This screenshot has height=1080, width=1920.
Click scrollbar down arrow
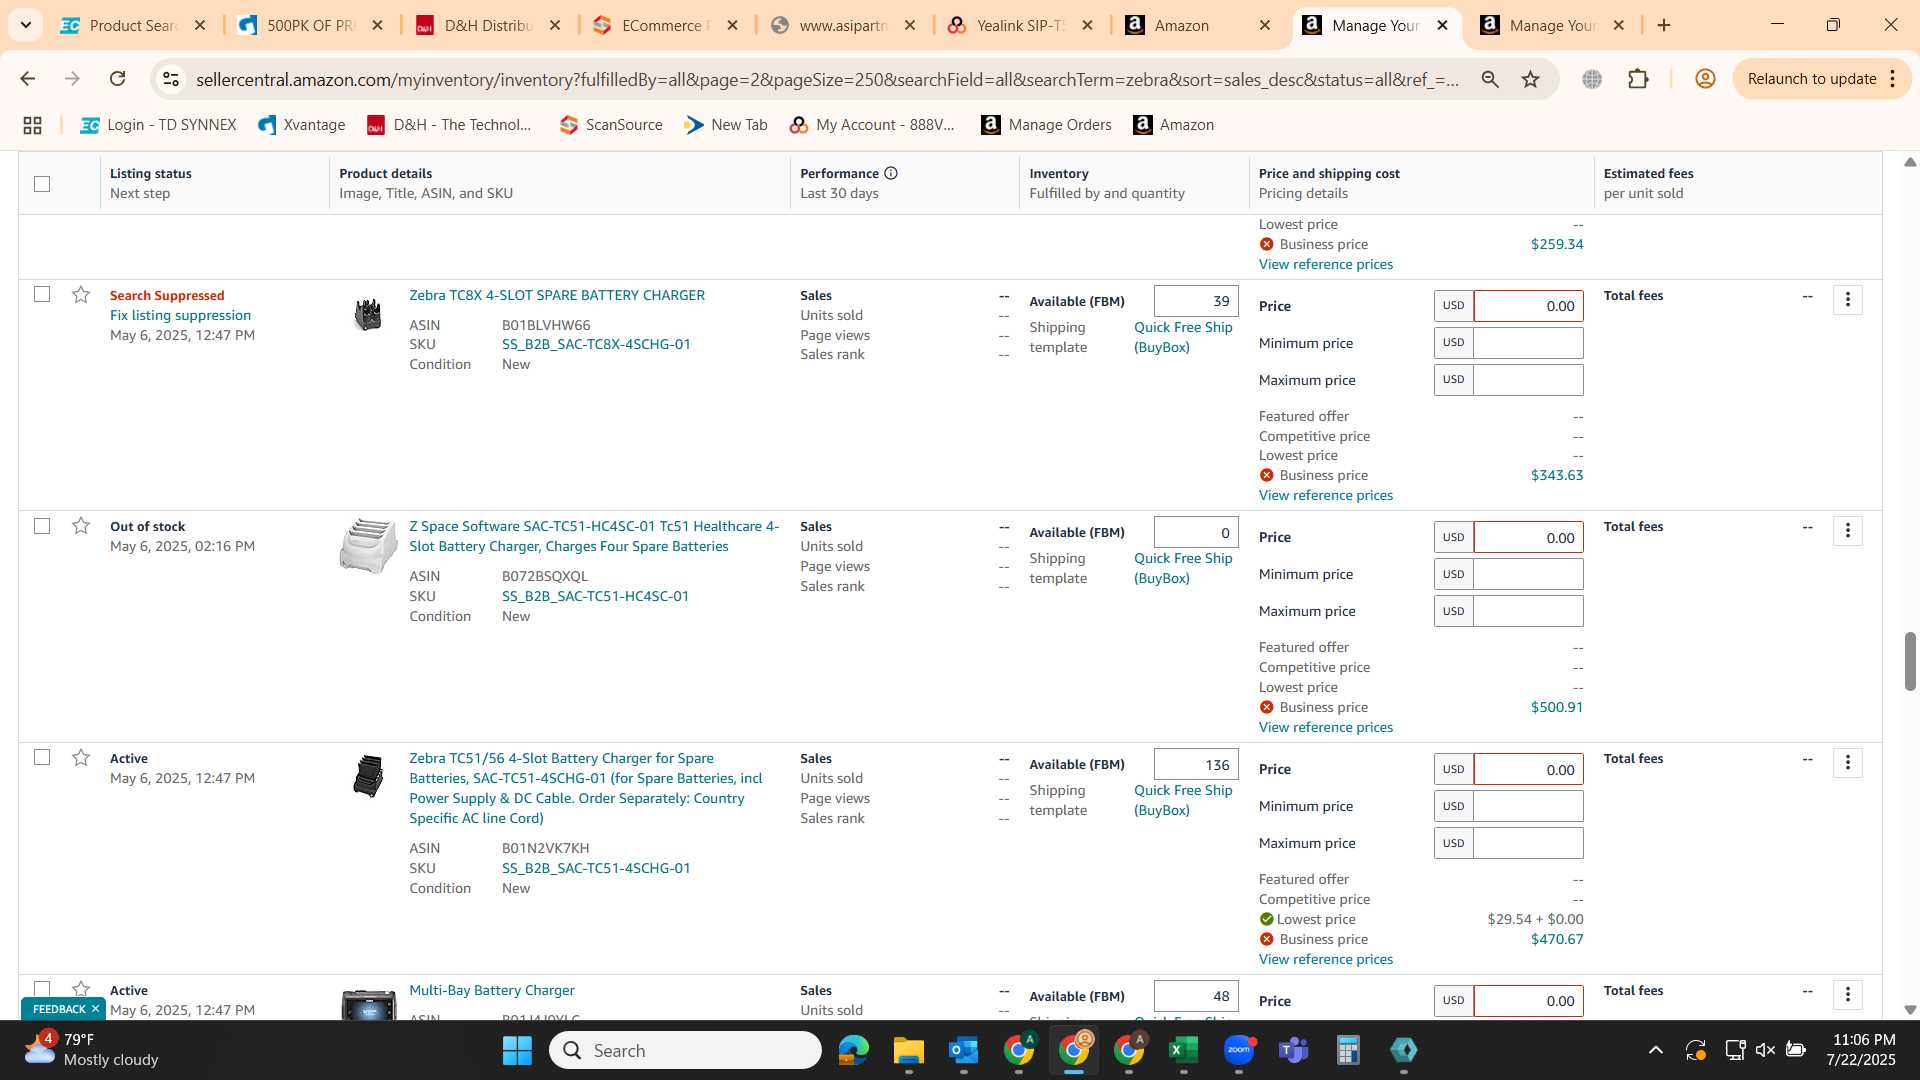(1910, 1010)
